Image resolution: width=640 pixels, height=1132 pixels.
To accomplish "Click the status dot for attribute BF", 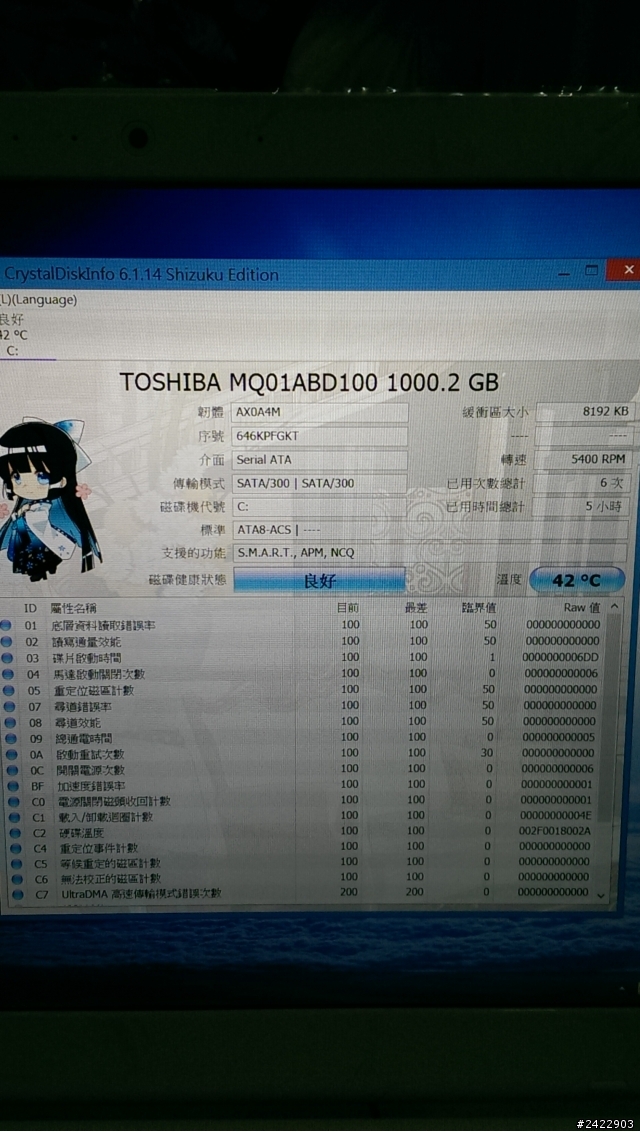I will coord(11,786).
